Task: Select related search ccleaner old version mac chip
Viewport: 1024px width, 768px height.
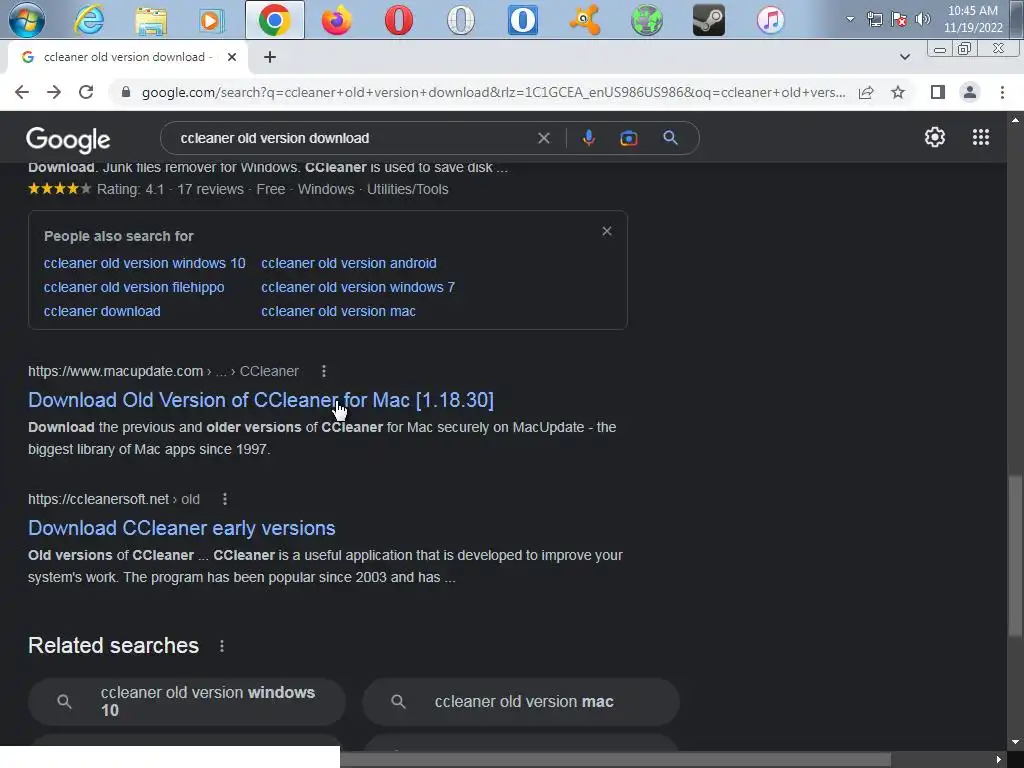Action: click(x=521, y=701)
